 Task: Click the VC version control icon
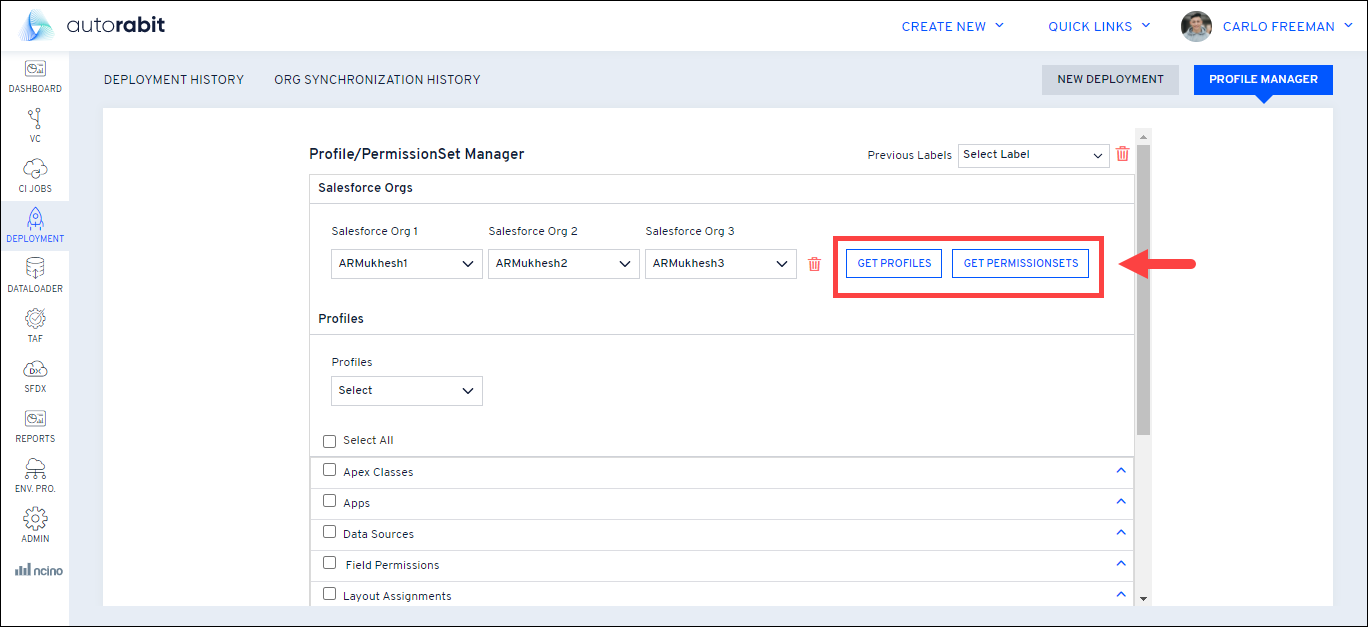coord(35,119)
